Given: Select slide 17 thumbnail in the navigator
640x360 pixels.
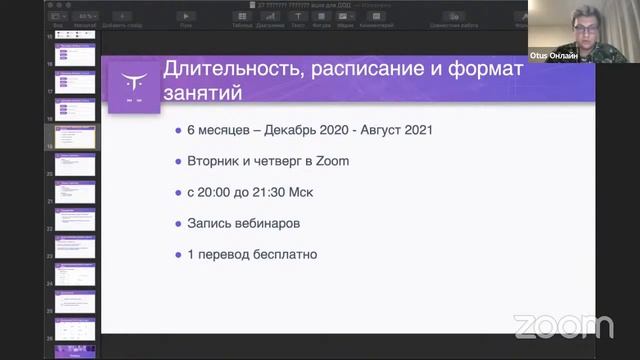Looking at the screenshot, I should tap(75, 82).
